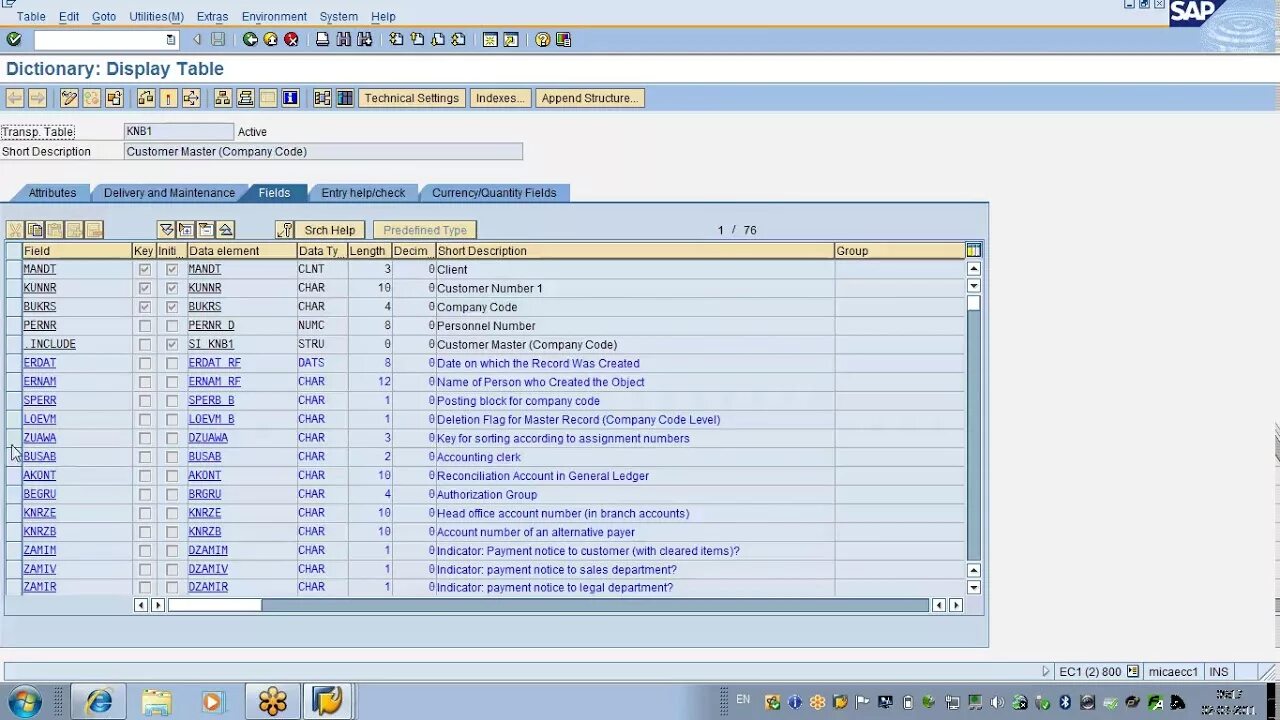Open the KUNNR data element link
1280x720 pixels.
(205, 288)
